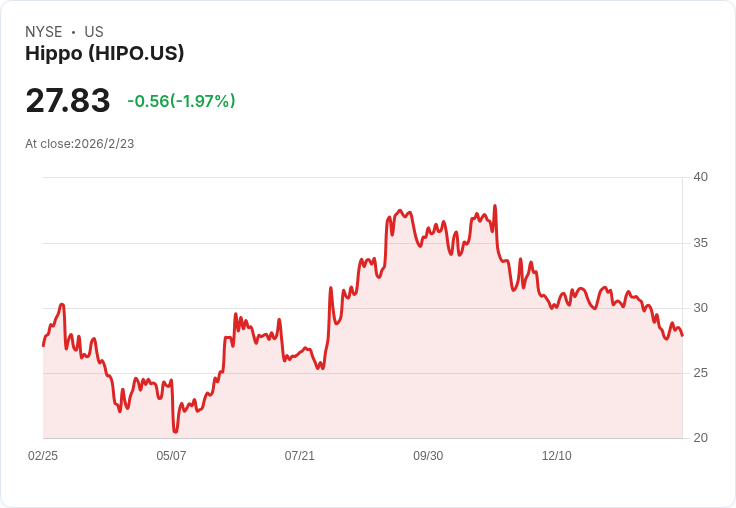Screen dimensions: 736x508
Task: Click the 40 price label on the y-axis
Action: point(701,177)
